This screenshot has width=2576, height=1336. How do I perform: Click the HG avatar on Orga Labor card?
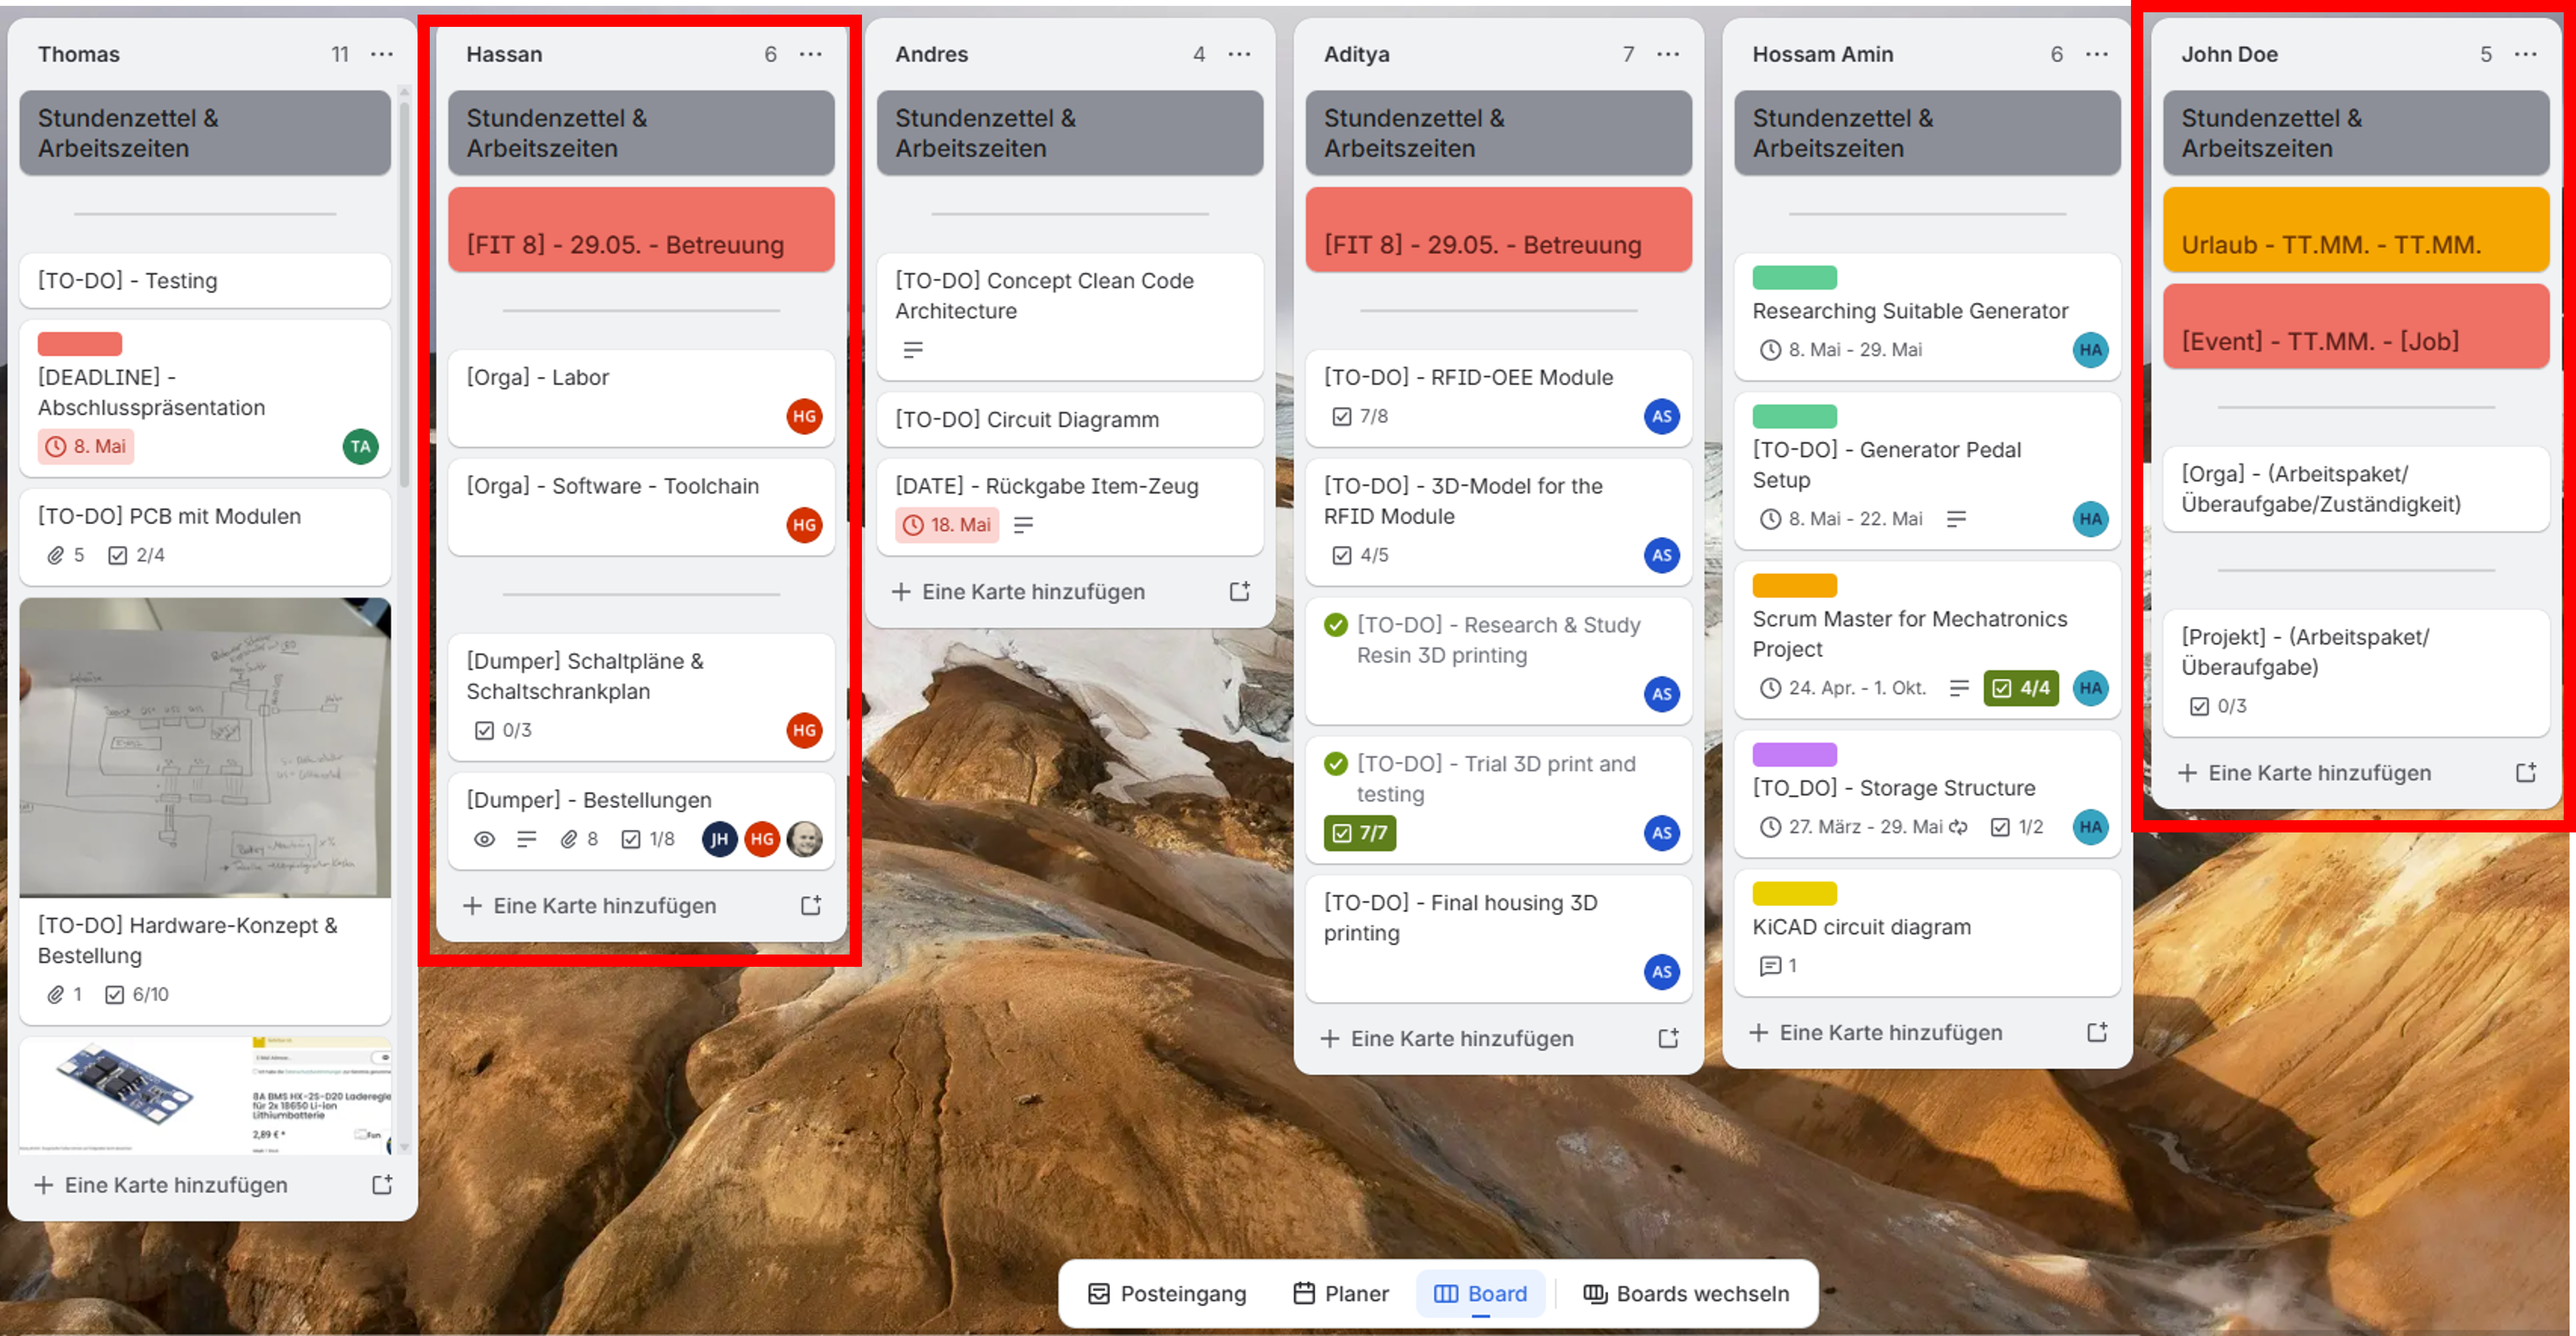point(804,417)
